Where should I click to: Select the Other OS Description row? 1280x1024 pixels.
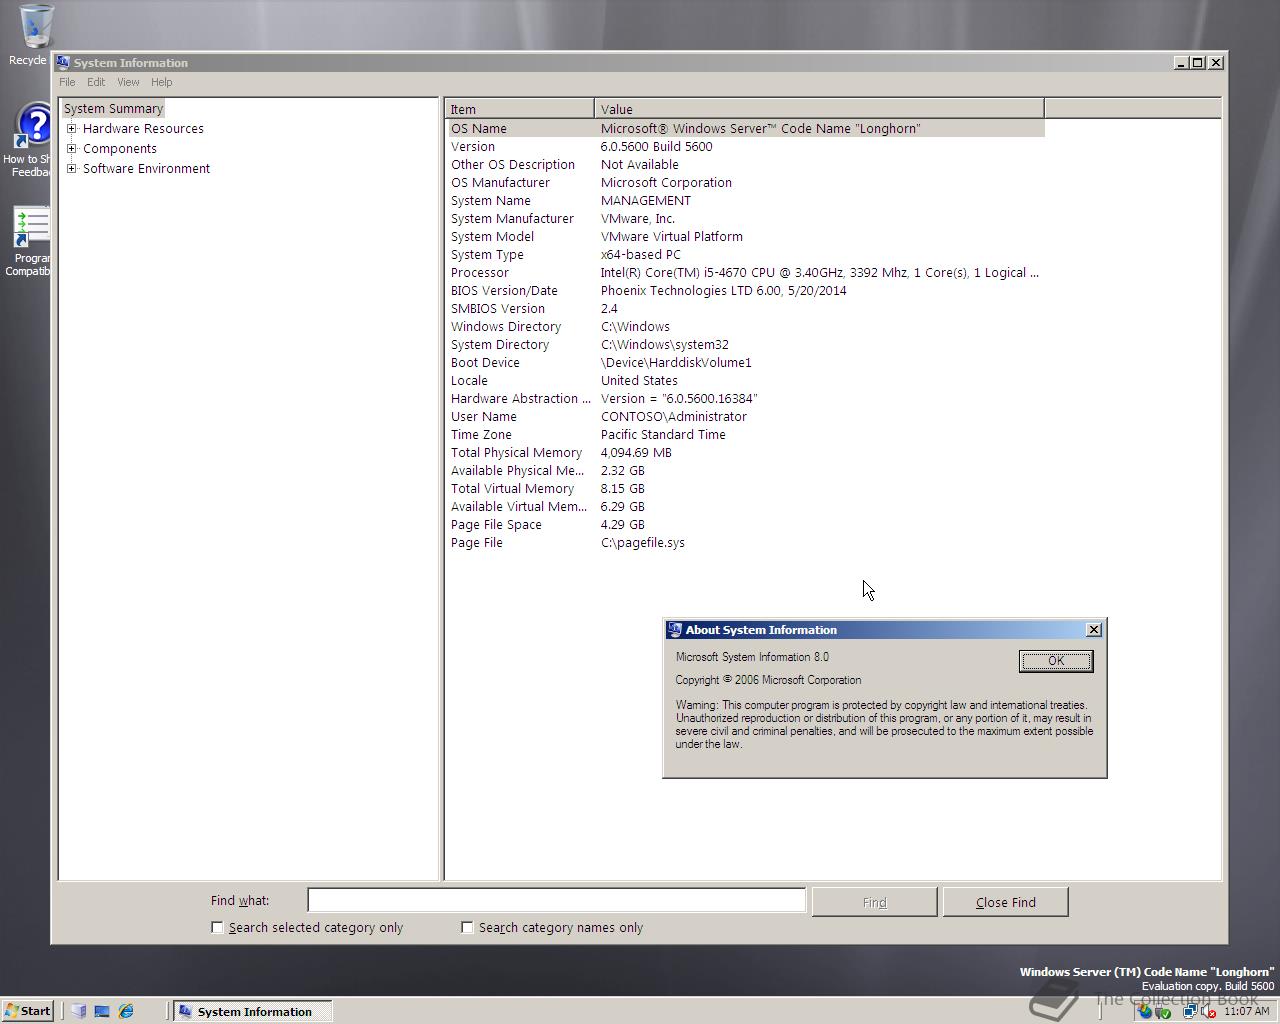point(745,164)
